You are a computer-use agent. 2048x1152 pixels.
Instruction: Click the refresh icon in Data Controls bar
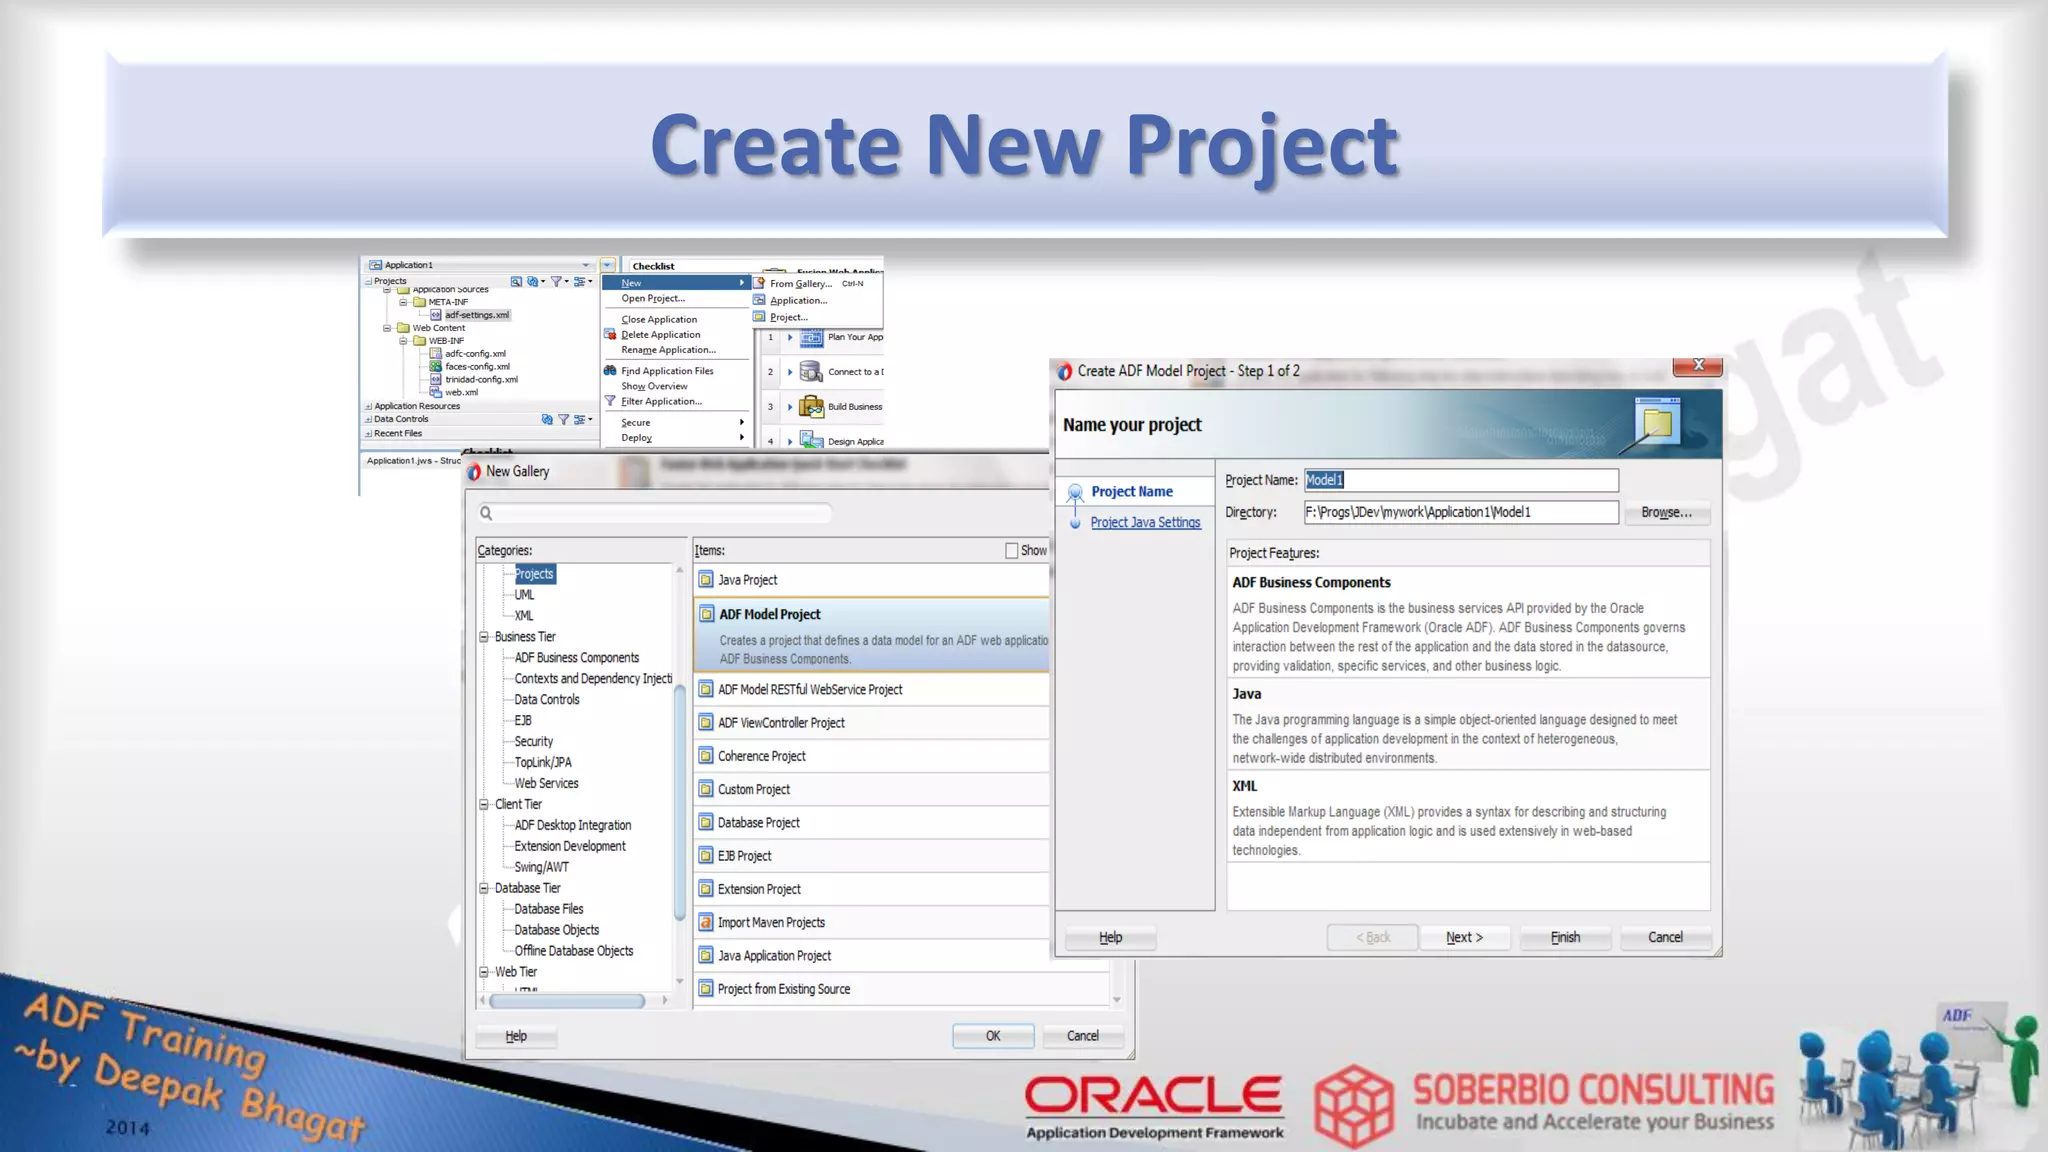click(547, 420)
